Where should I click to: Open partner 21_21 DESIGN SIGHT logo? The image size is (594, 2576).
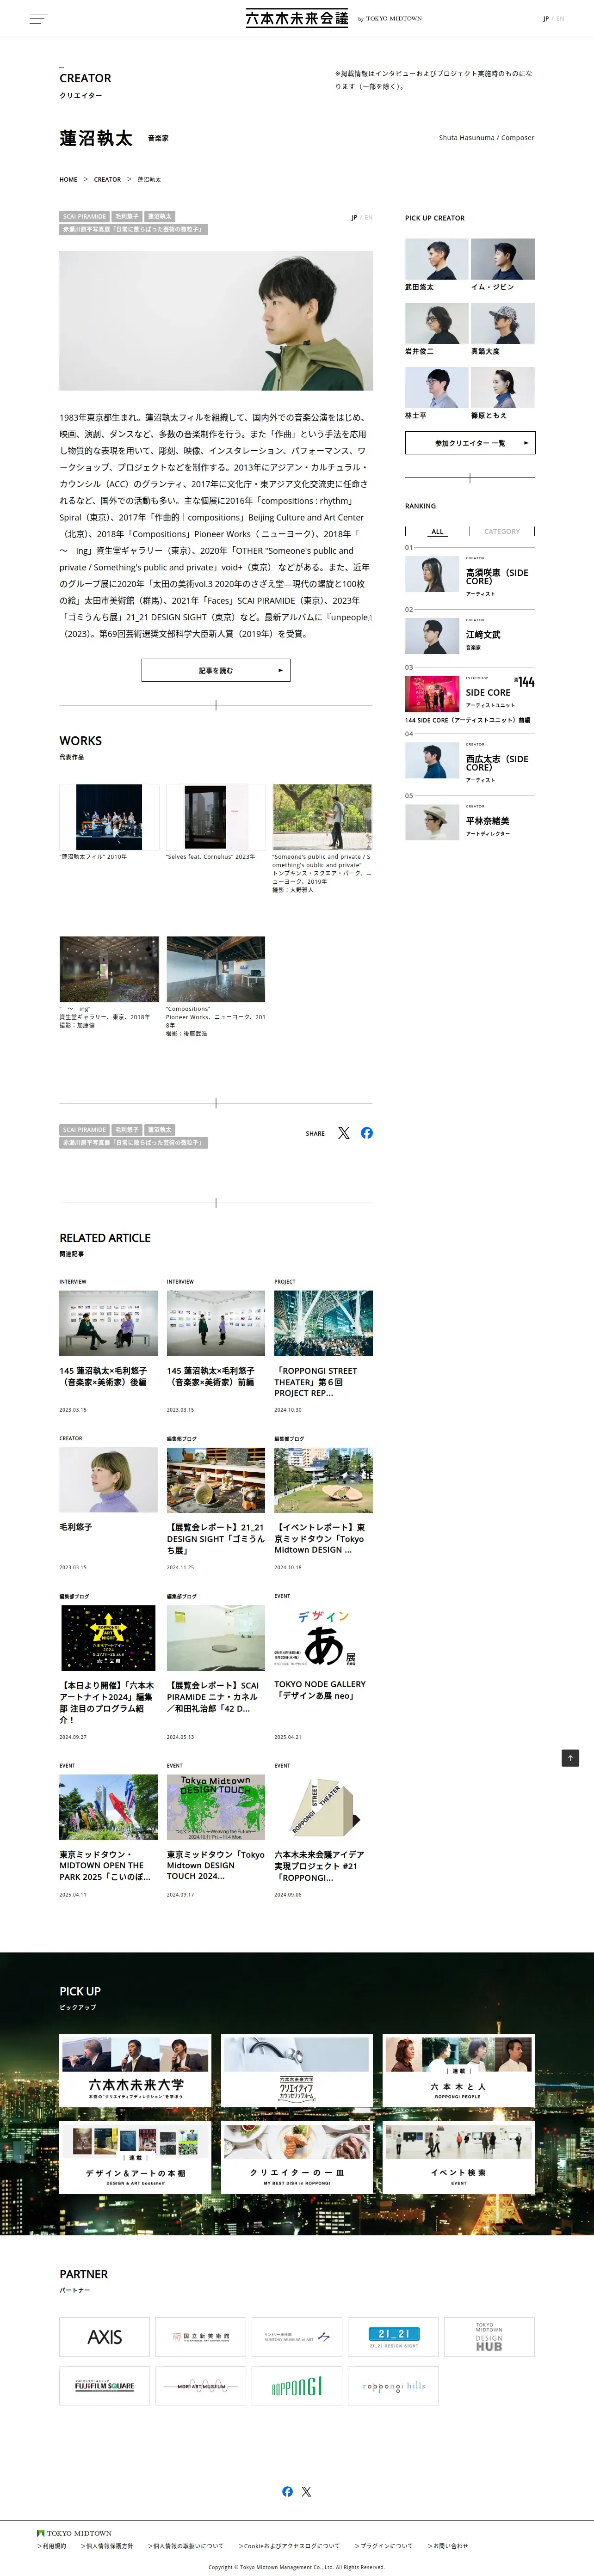click(393, 2337)
